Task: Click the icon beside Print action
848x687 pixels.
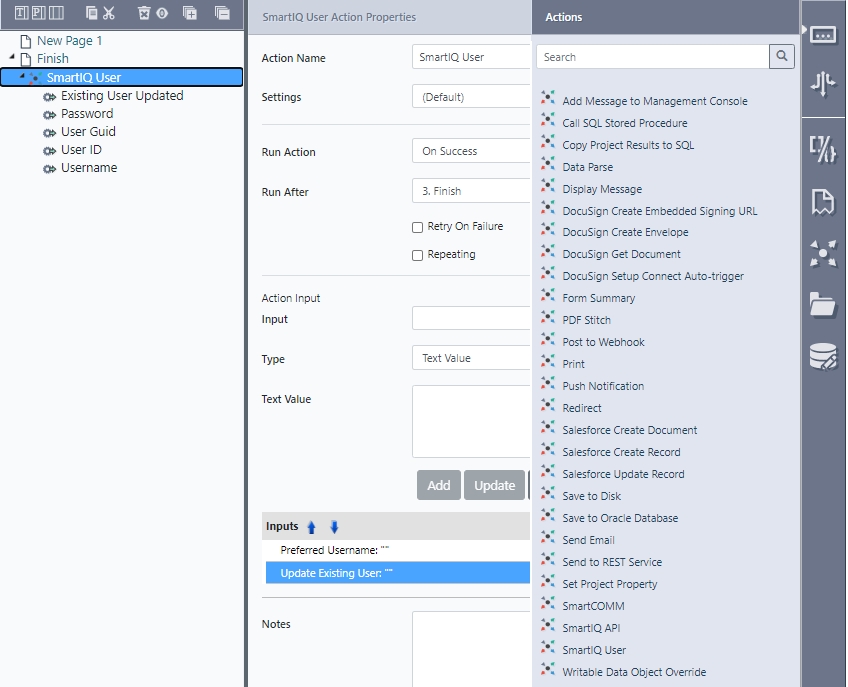Action: pos(548,361)
